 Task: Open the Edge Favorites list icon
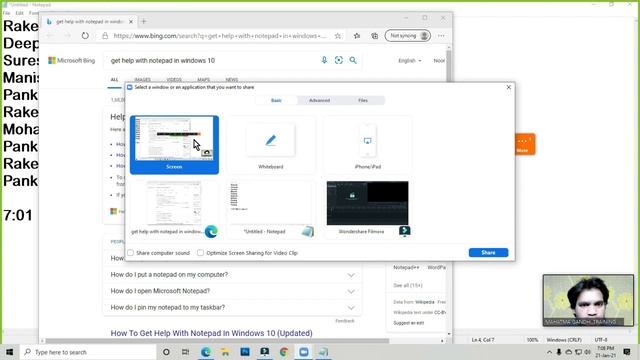click(357, 36)
